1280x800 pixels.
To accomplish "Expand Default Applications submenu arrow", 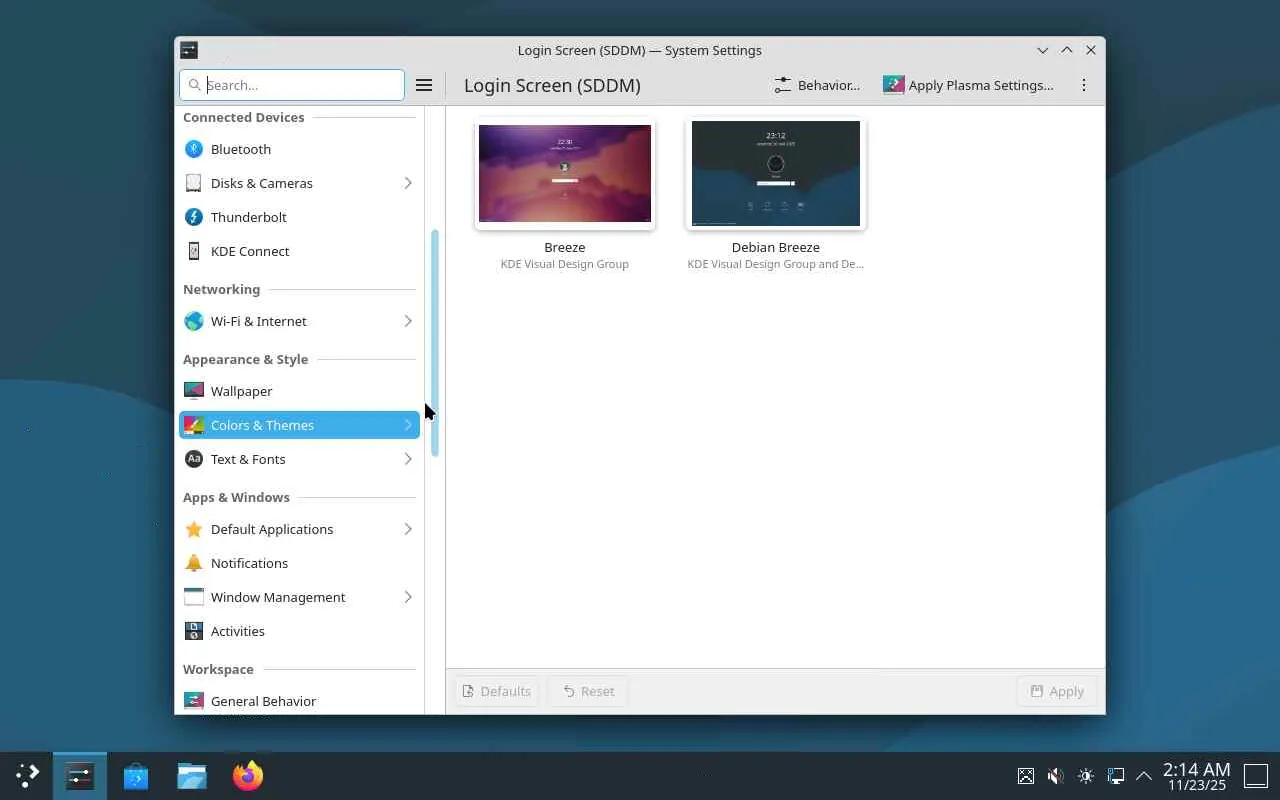I will coord(408,529).
